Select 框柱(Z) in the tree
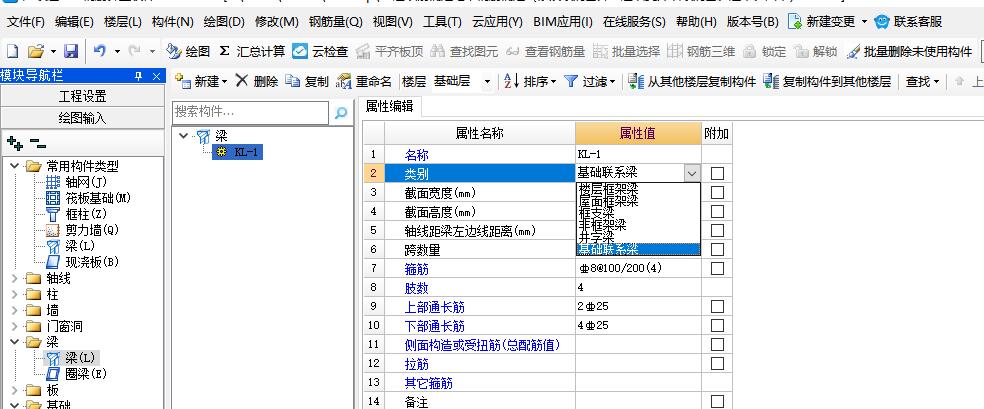The height and width of the screenshot is (409, 984). pos(77,214)
